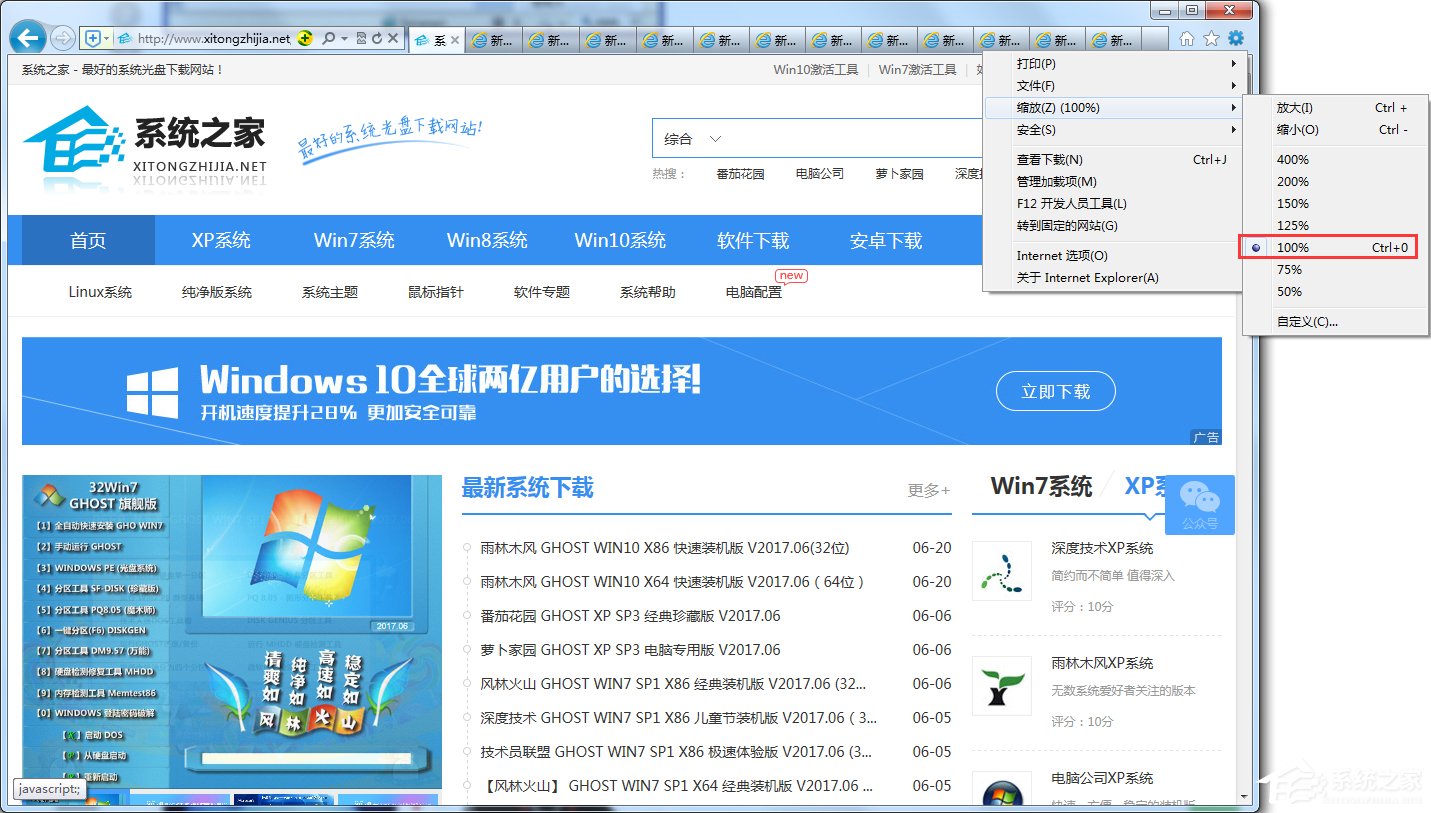
Task: Click the browser back arrow
Action: pyautogui.click(x=26, y=37)
